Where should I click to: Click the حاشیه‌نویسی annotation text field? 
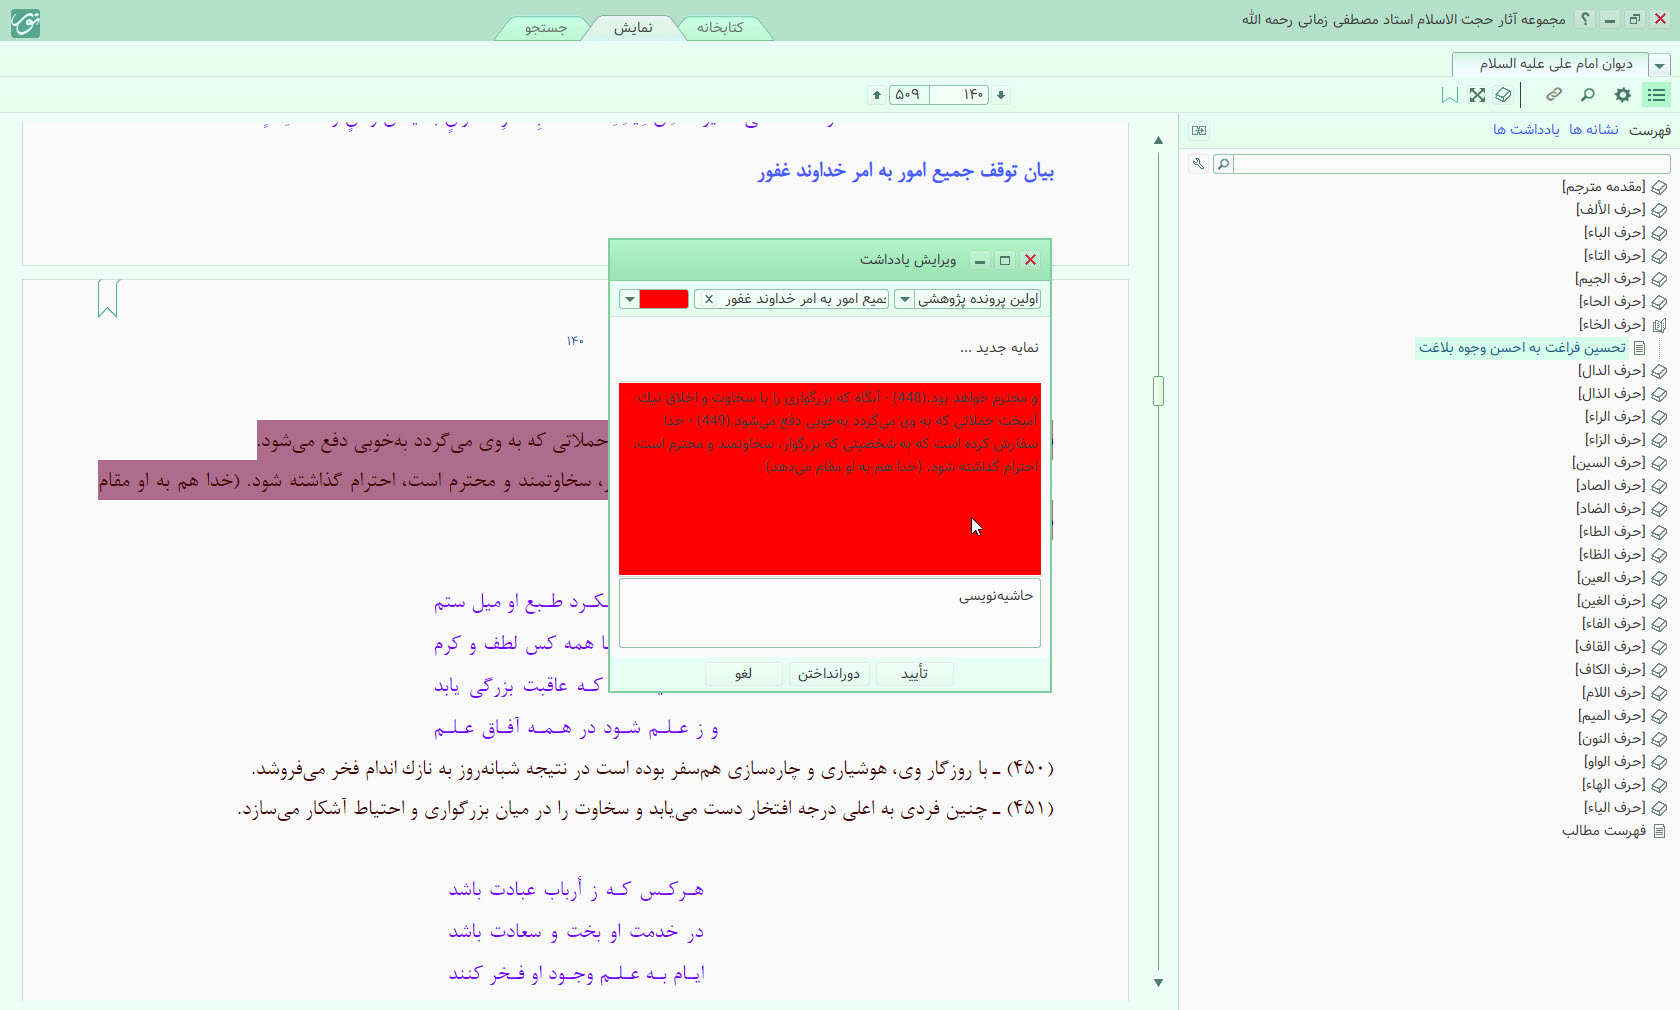[829, 613]
